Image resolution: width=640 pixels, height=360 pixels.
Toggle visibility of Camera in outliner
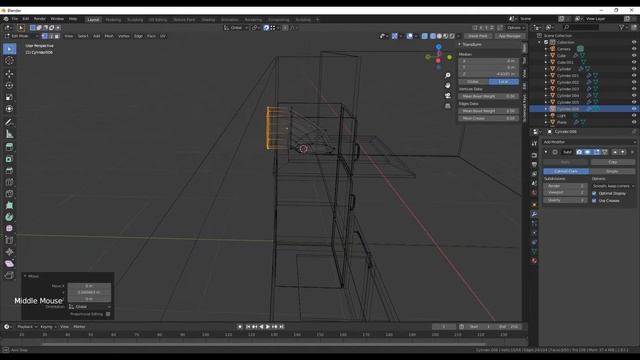pos(634,49)
